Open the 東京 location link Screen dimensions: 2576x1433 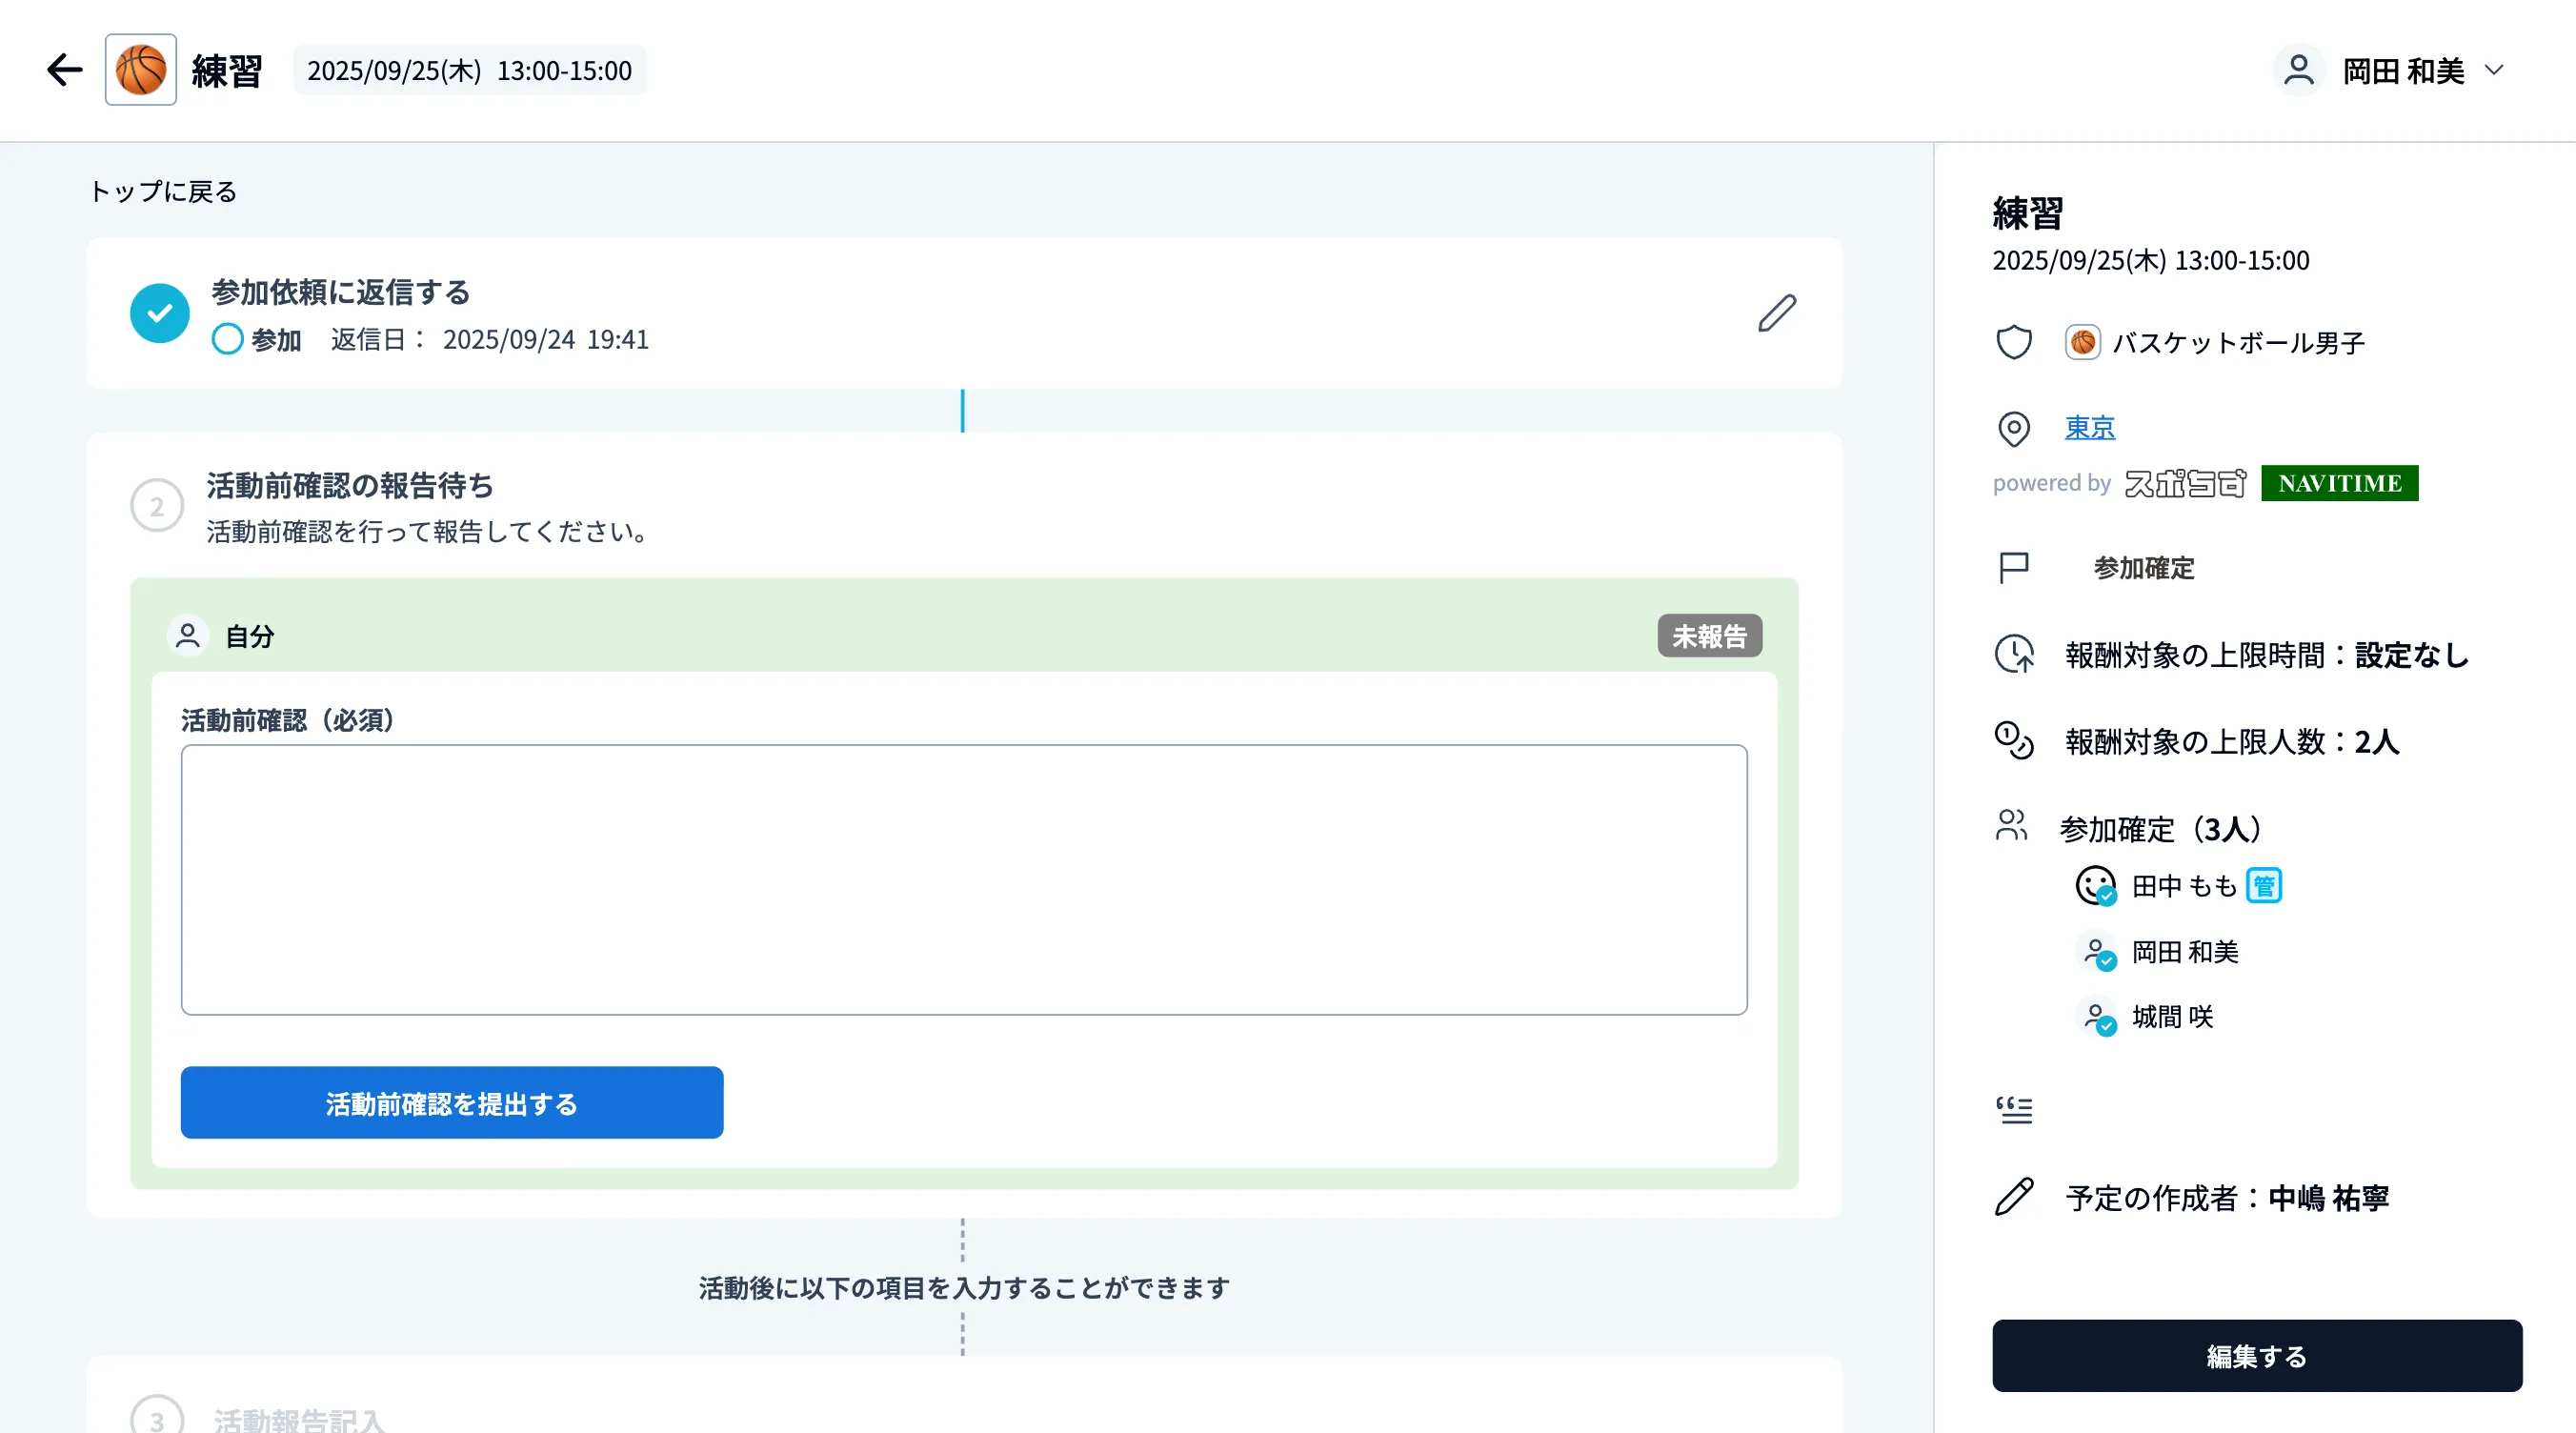tap(2090, 427)
